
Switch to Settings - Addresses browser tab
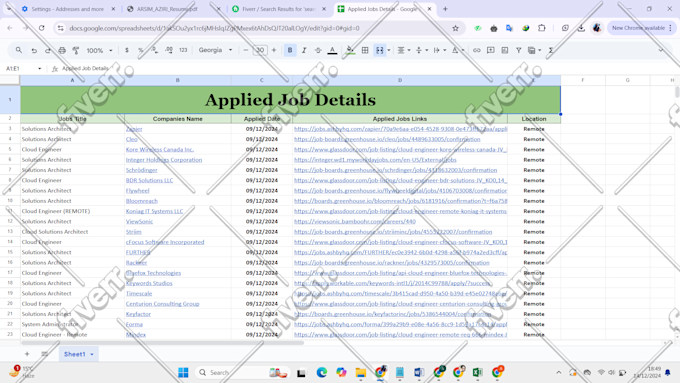tap(68, 9)
